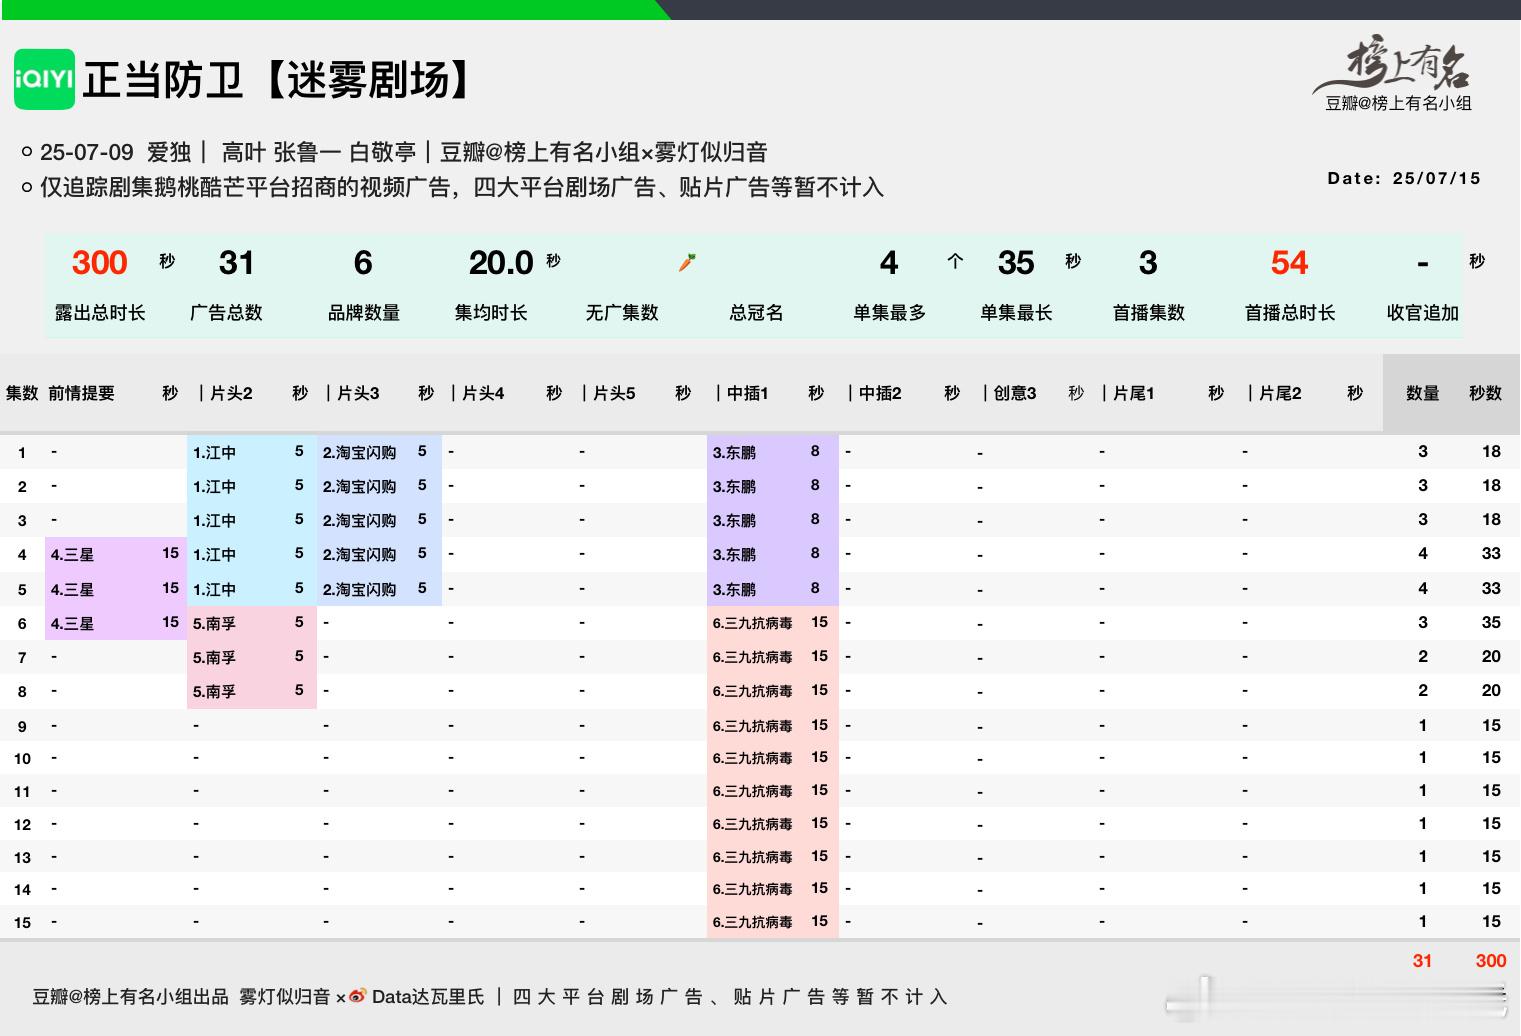Click 1.江中 in episode 1 row
The width and height of the screenshot is (1521, 1036).
click(x=214, y=452)
